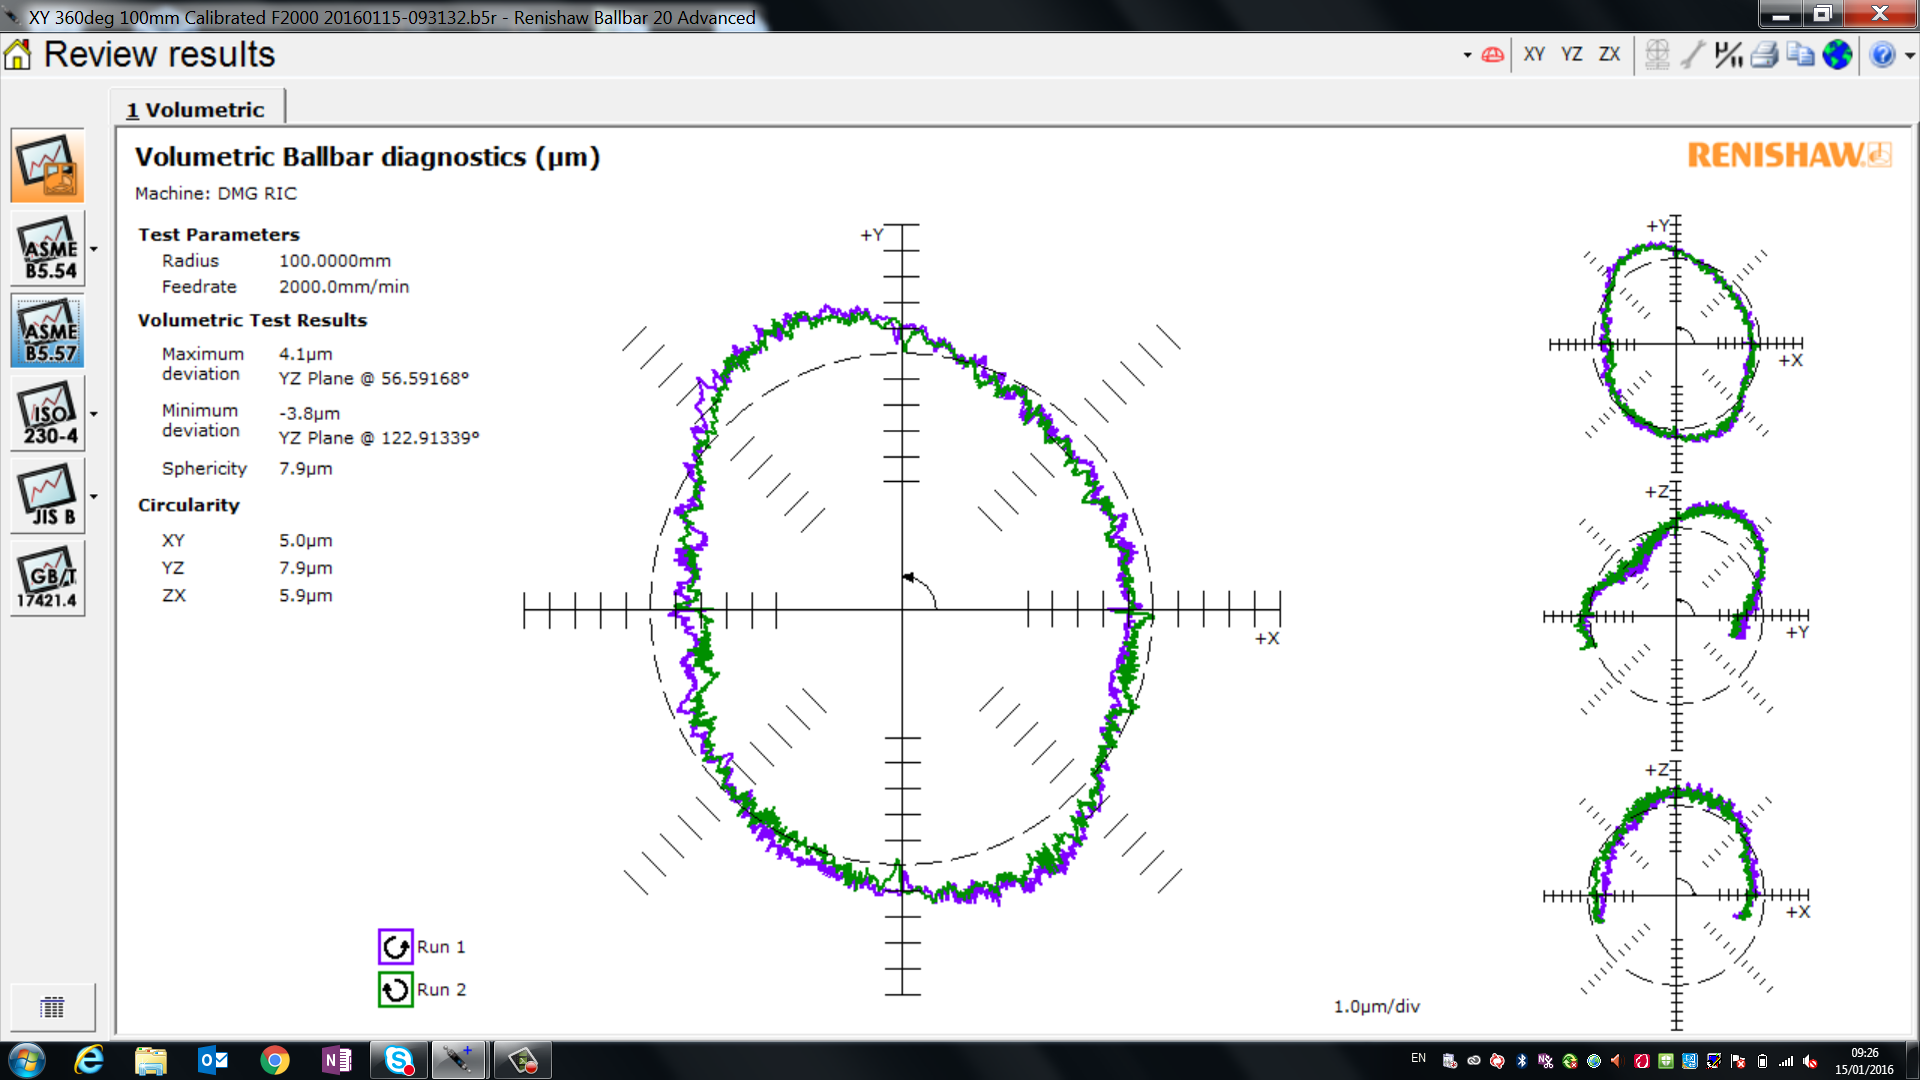This screenshot has height=1080, width=1920.
Task: Open the ISO 230-4 dropdown menu
Action: (93, 412)
